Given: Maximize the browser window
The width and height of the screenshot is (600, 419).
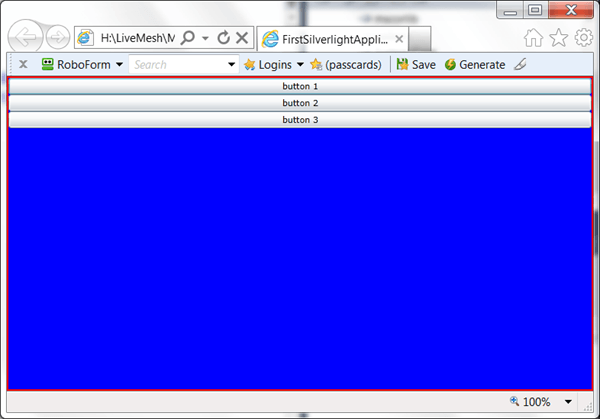Looking at the screenshot, I should (535, 10).
